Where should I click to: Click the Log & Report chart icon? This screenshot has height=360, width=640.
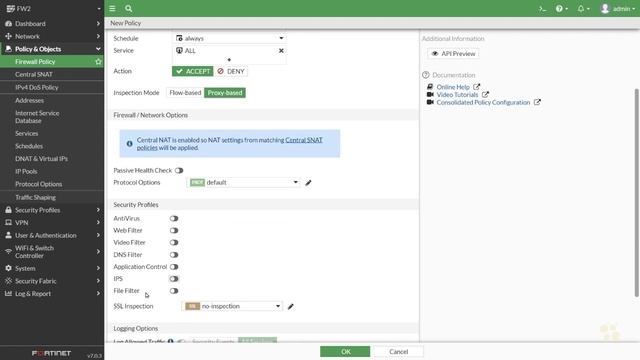click(x=8, y=293)
